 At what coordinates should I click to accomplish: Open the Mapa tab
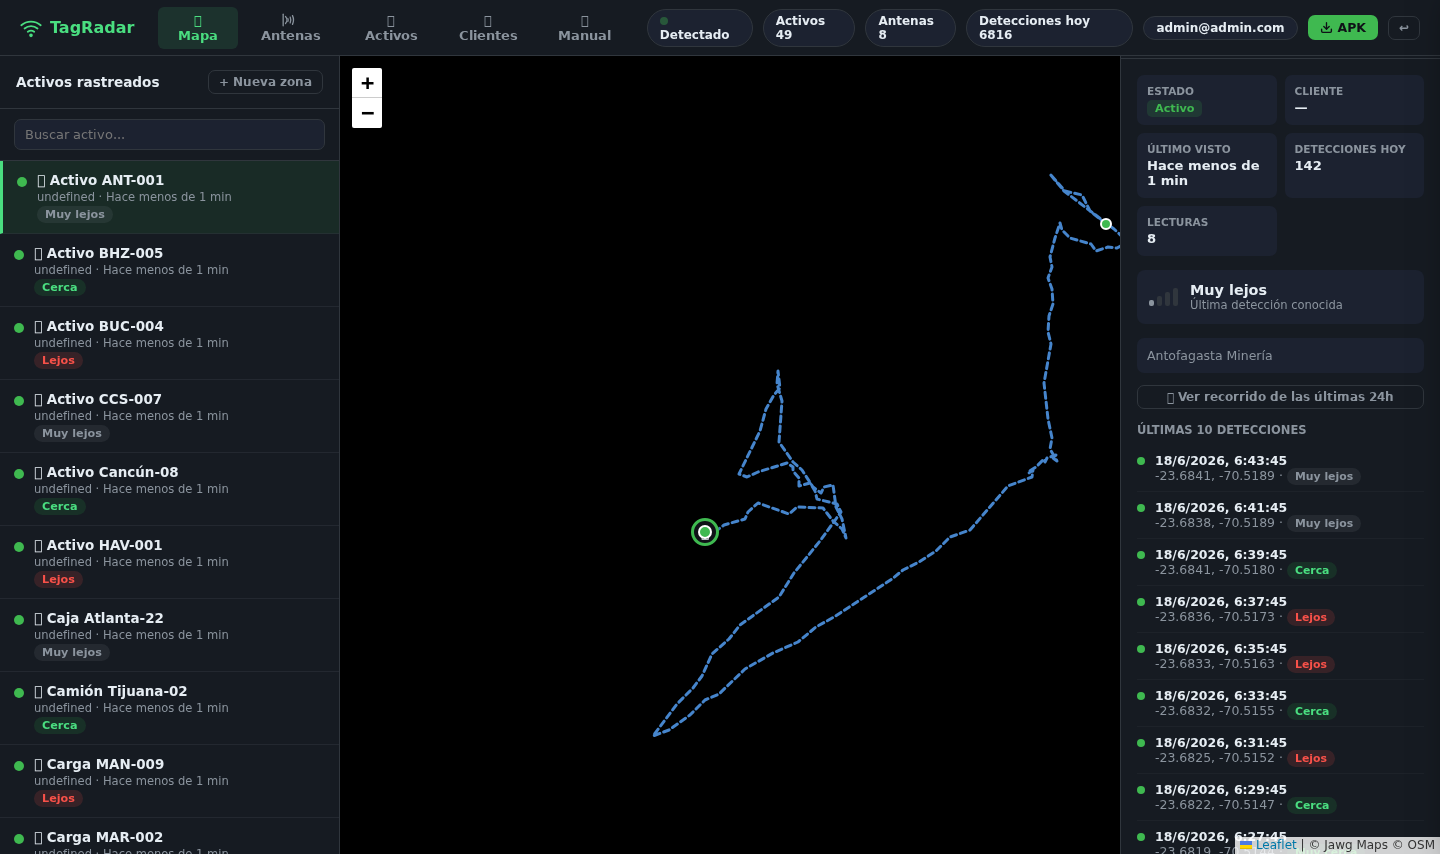pyautogui.click(x=198, y=28)
